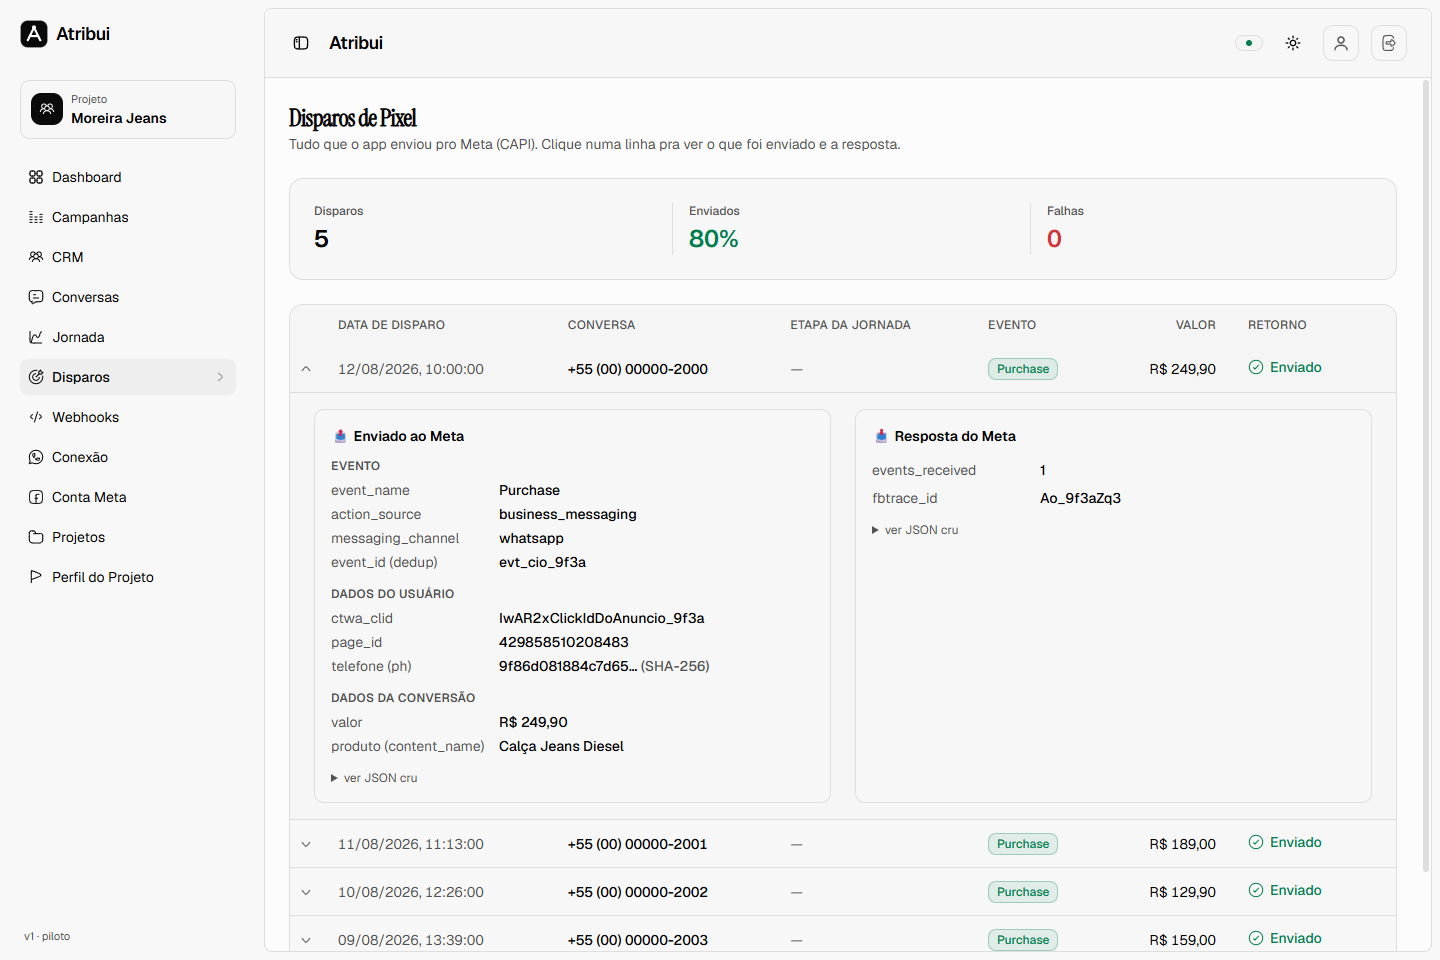Click the Purchase badge for 00000-2001
Screen dimensions: 1440x960
pyautogui.click(x=1023, y=844)
